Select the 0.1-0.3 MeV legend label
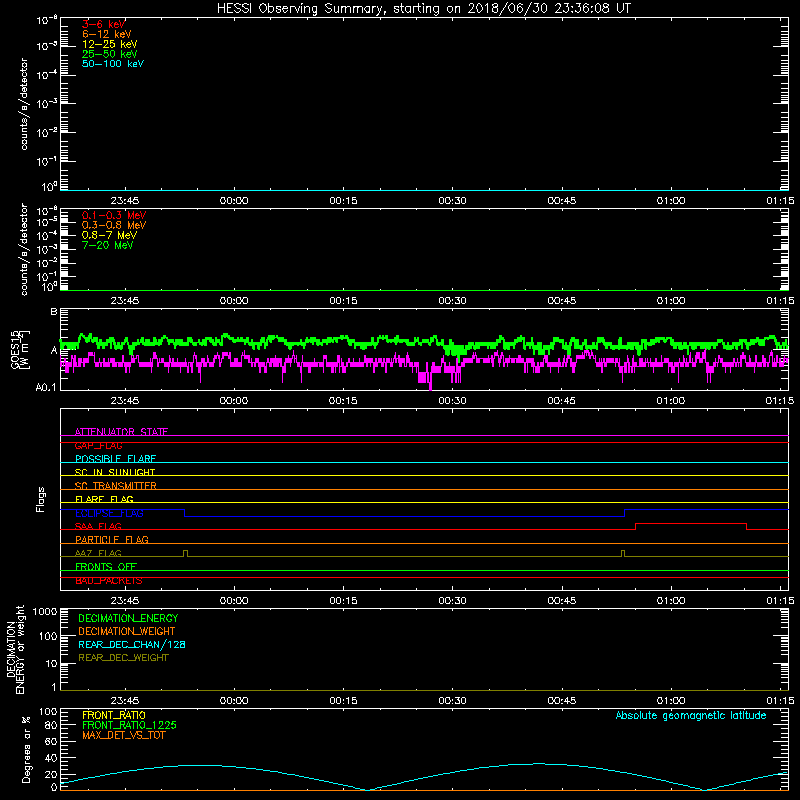Screen dimensions: 800x800 [x=114, y=215]
